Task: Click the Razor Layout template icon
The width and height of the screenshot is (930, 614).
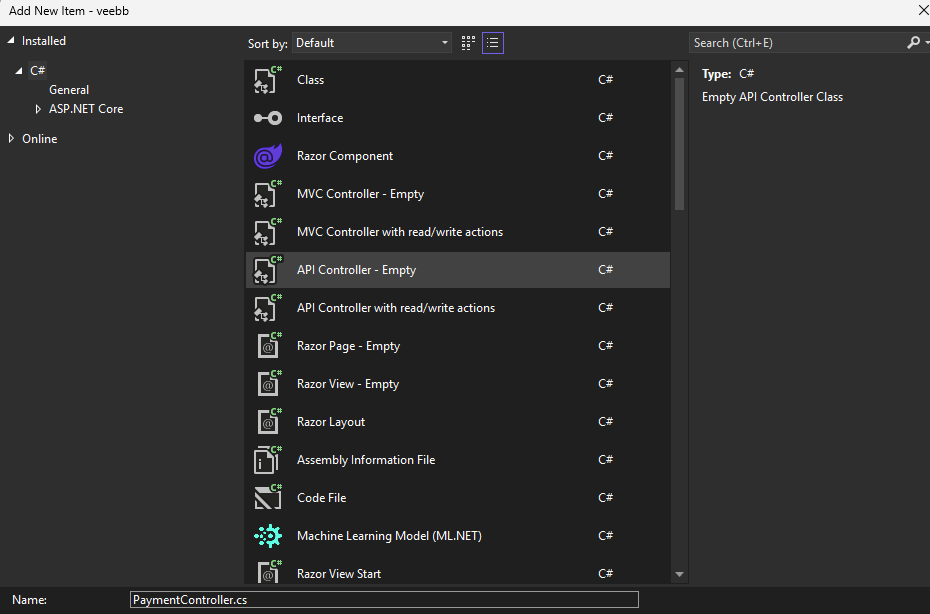Action: [x=267, y=422]
